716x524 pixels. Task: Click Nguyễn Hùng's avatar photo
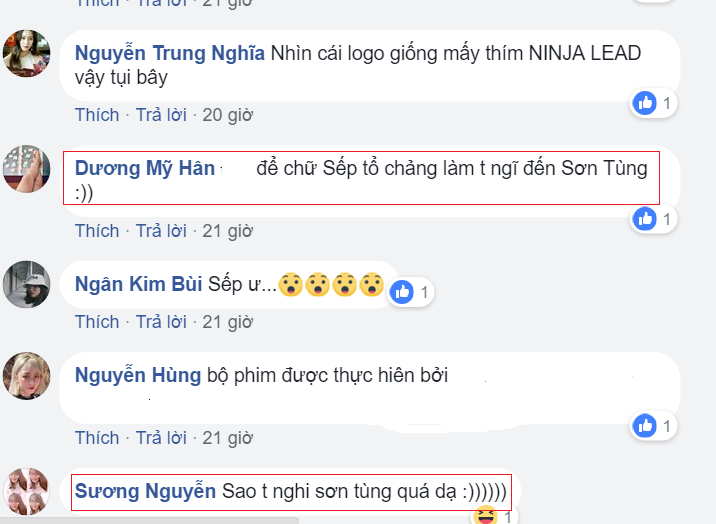point(27,376)
